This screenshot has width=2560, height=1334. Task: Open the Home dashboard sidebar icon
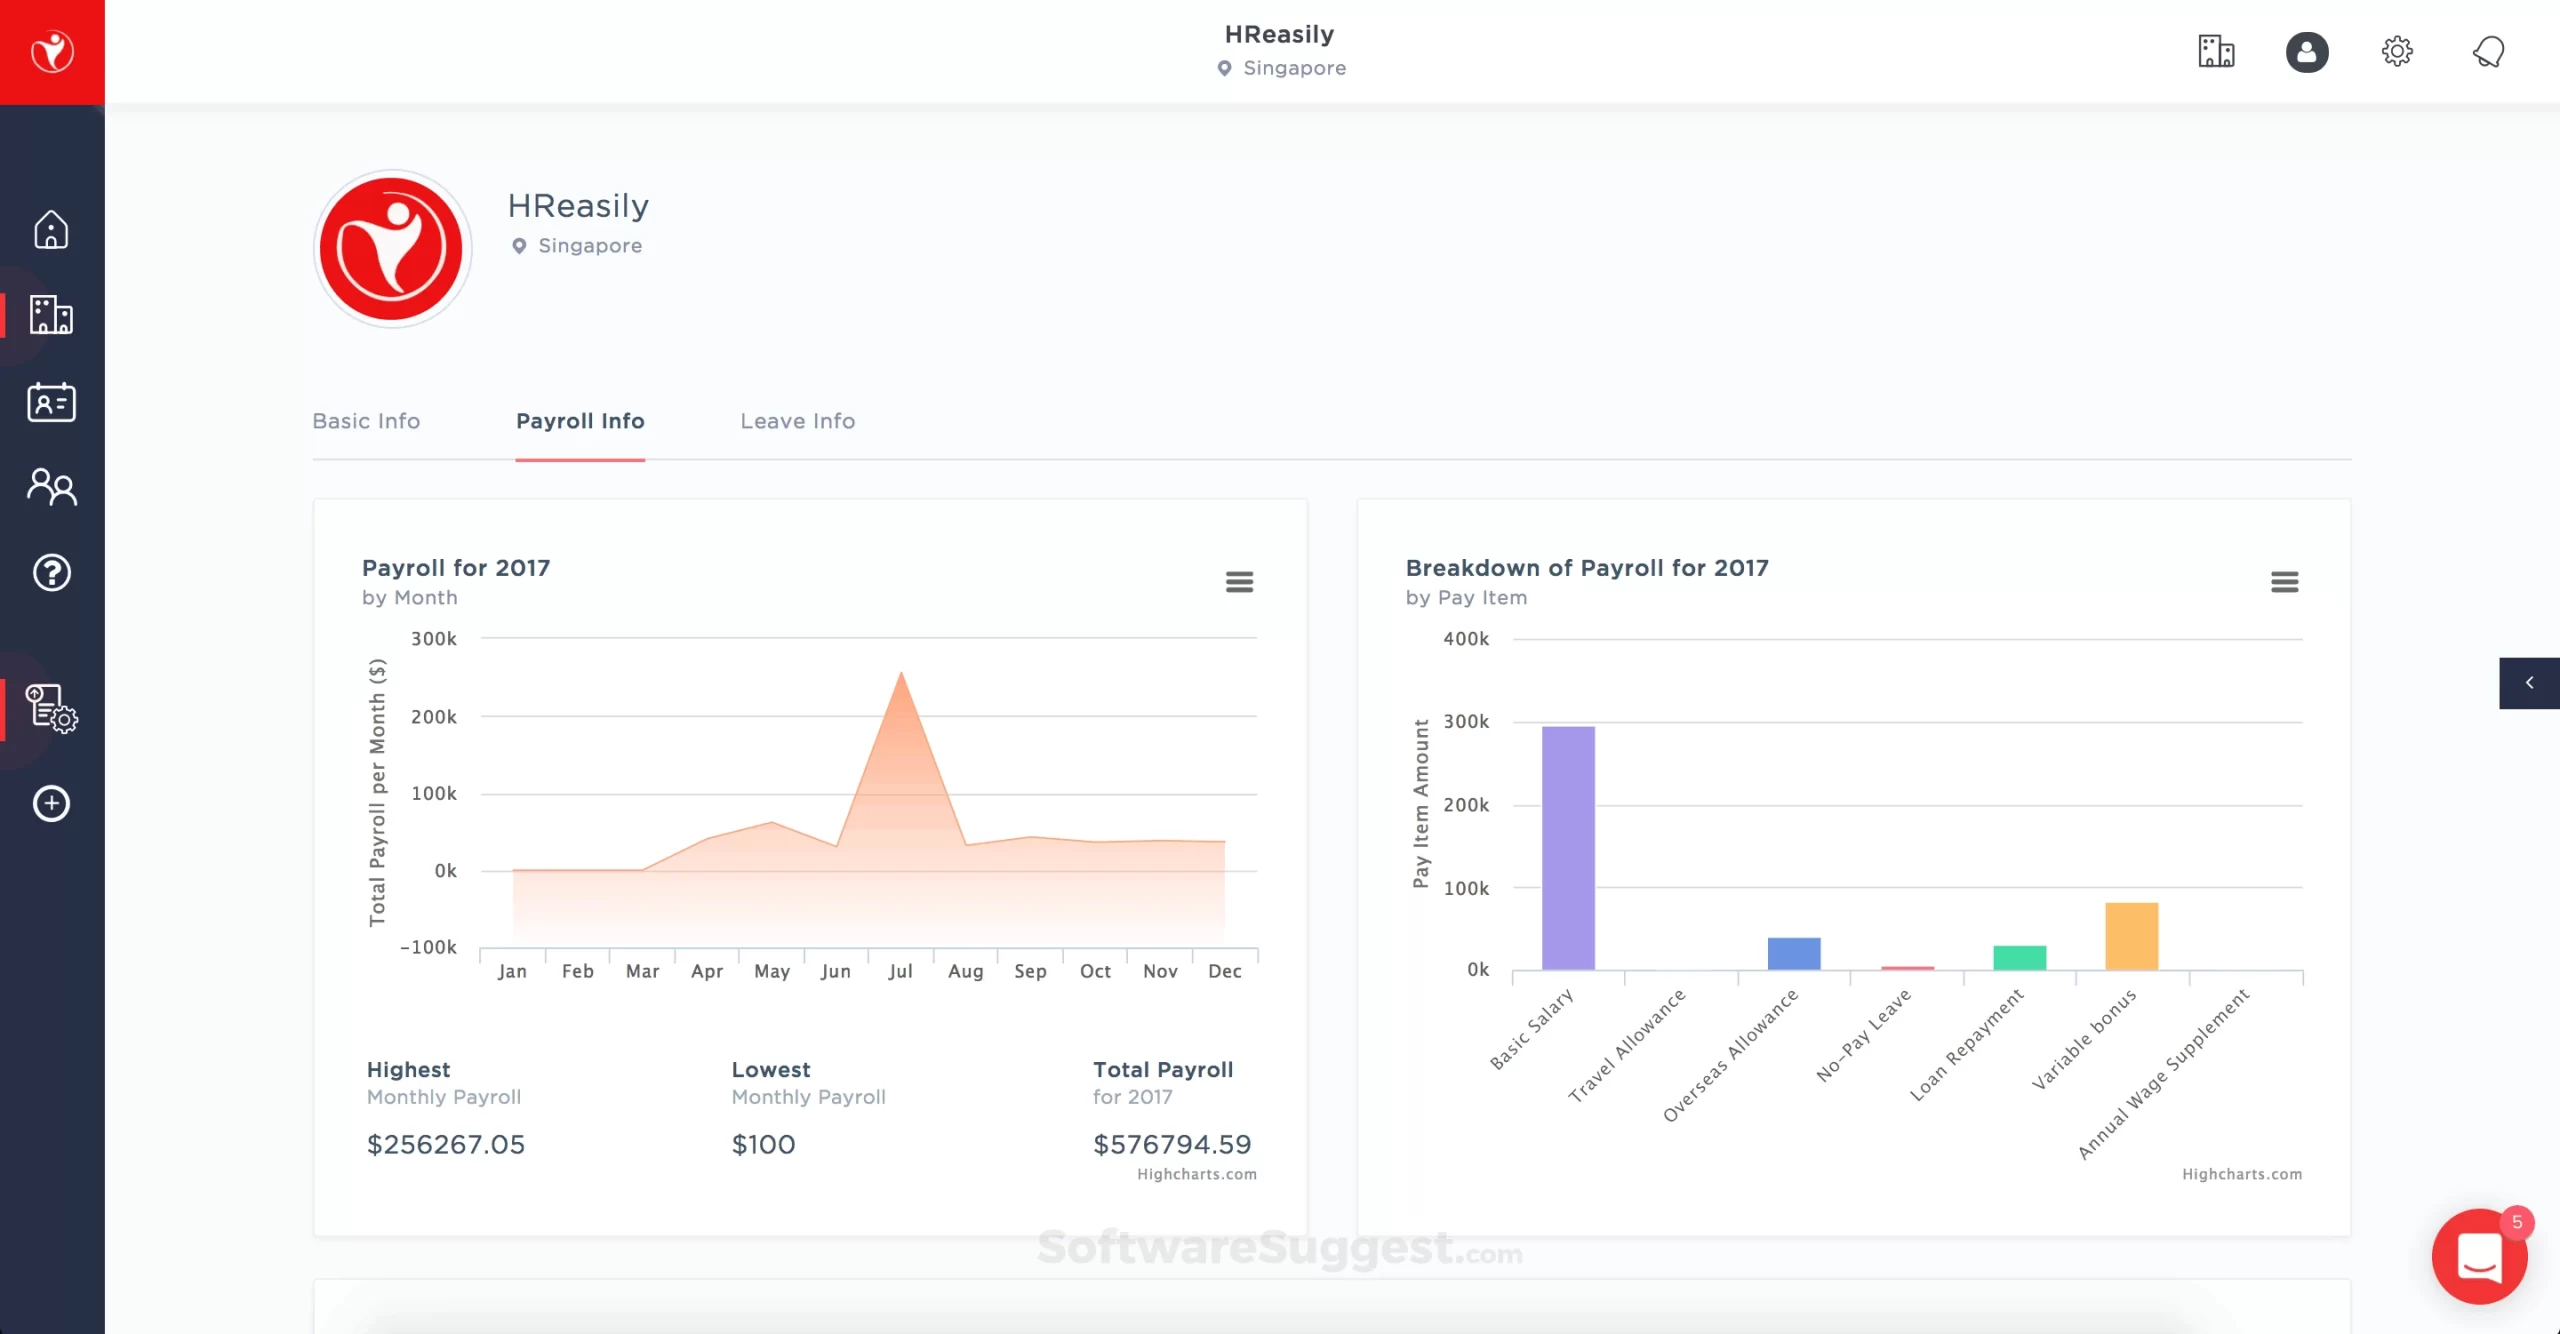tap(51, 229)
